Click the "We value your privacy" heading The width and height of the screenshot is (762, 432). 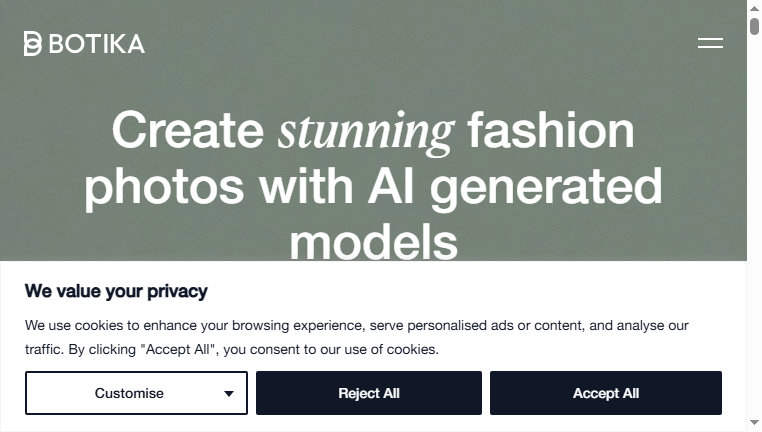[116, 291]
